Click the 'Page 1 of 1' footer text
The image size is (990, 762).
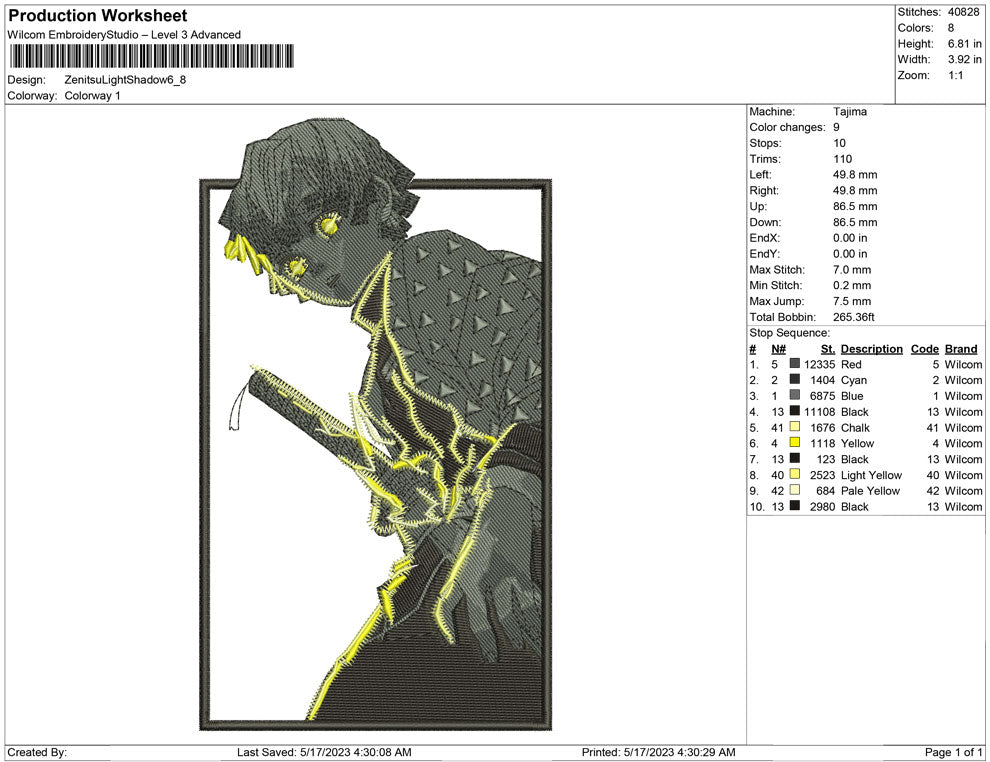953,753
